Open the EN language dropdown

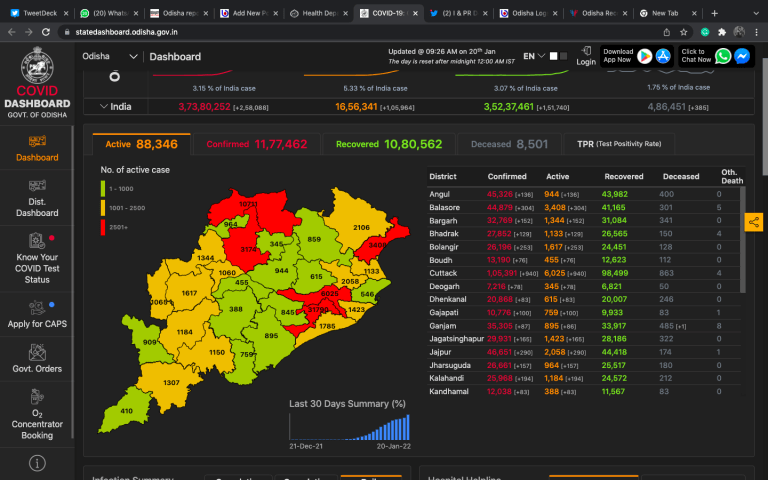[534, 57]
